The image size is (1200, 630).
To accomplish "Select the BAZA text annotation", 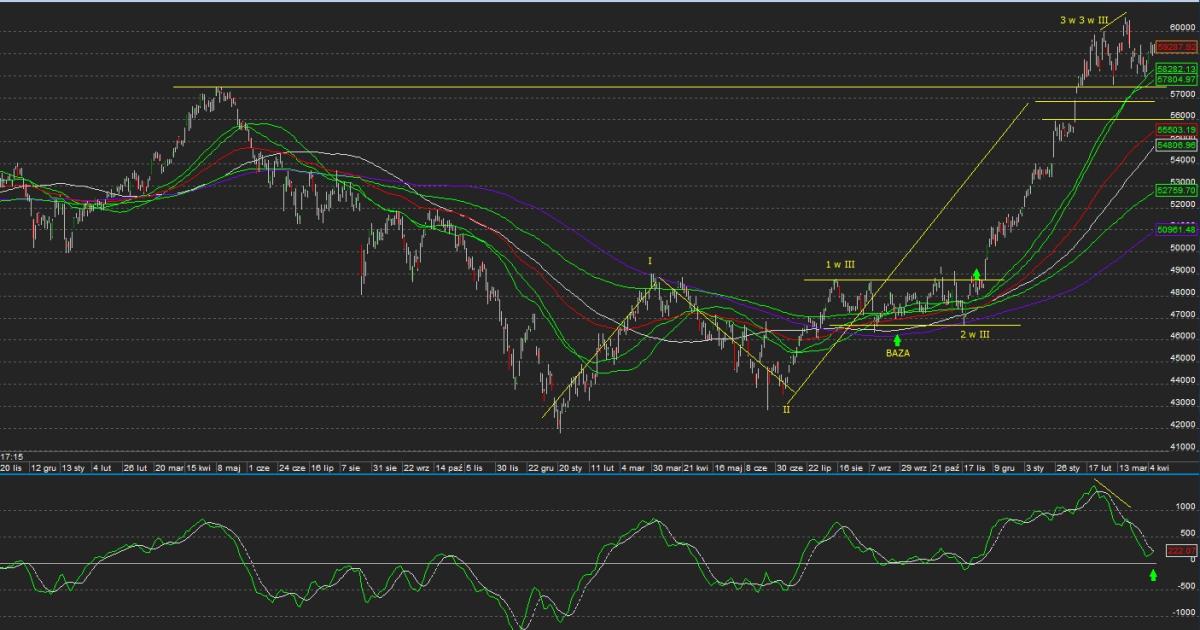I will point(898,353).
